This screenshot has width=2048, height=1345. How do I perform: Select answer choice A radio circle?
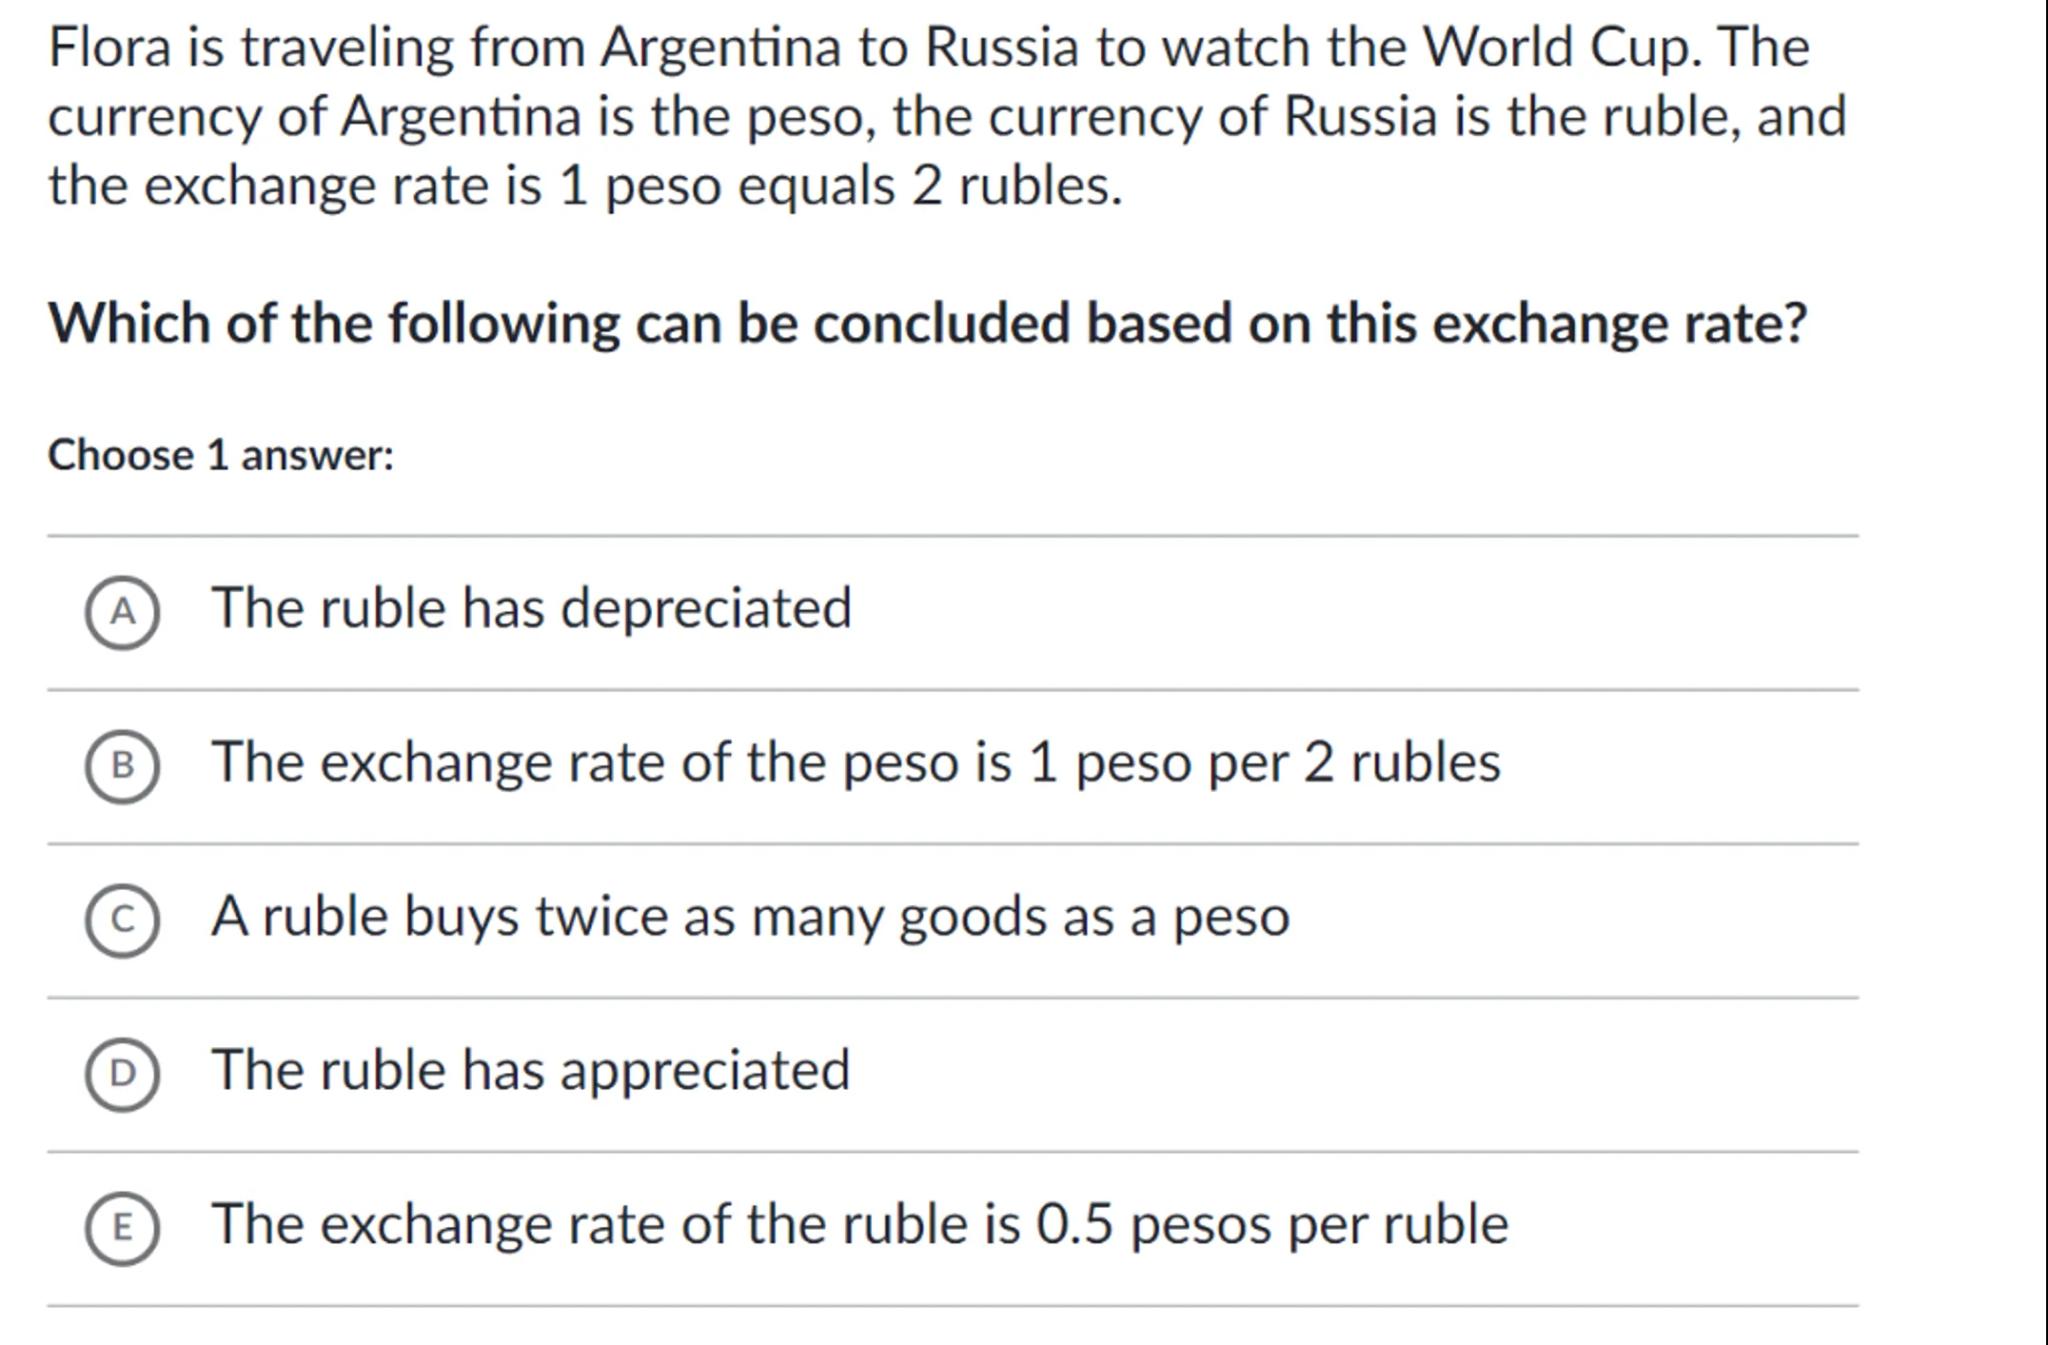coord(122,612)
